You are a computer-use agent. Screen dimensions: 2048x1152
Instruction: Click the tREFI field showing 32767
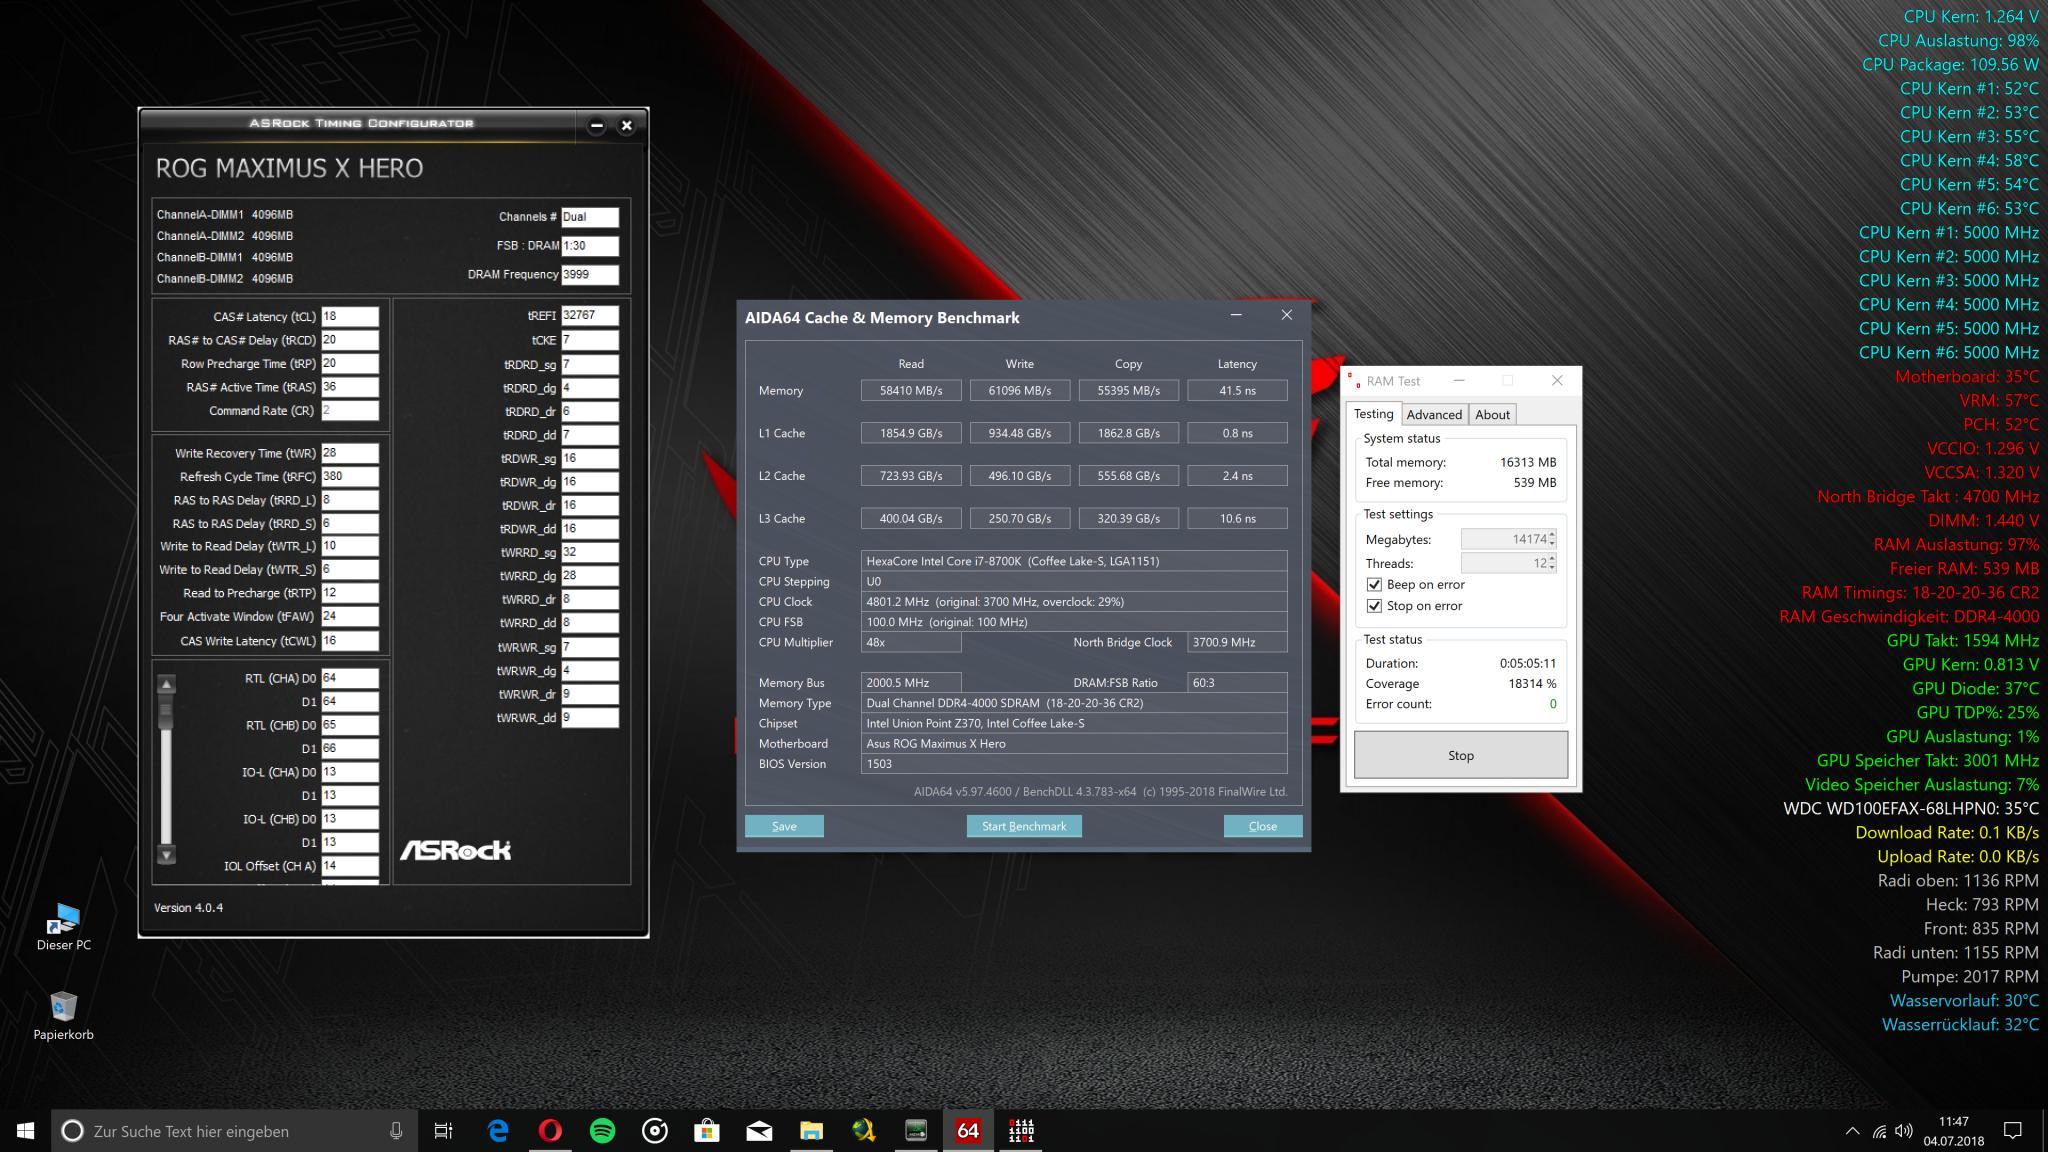pos(590,315)
